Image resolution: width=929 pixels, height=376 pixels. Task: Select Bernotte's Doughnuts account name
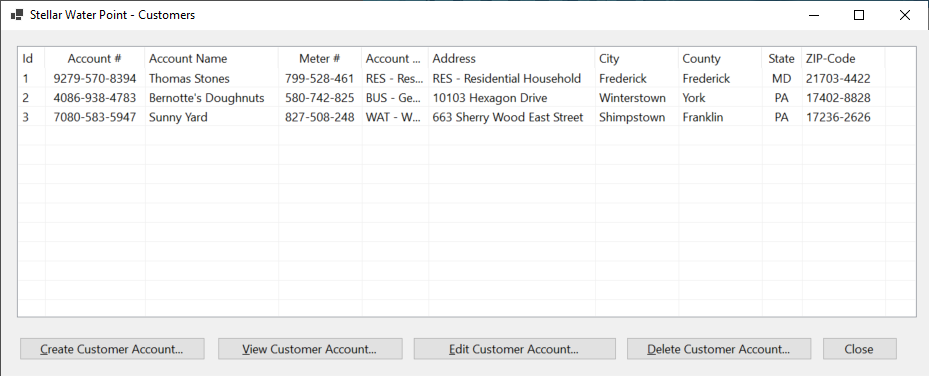(x=206, y=98)
